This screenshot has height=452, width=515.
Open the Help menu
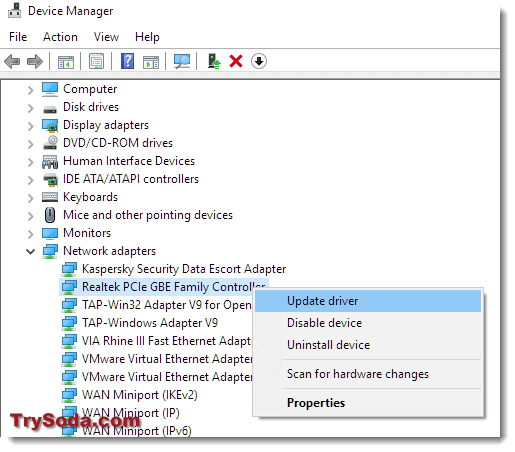coord(147,37)
